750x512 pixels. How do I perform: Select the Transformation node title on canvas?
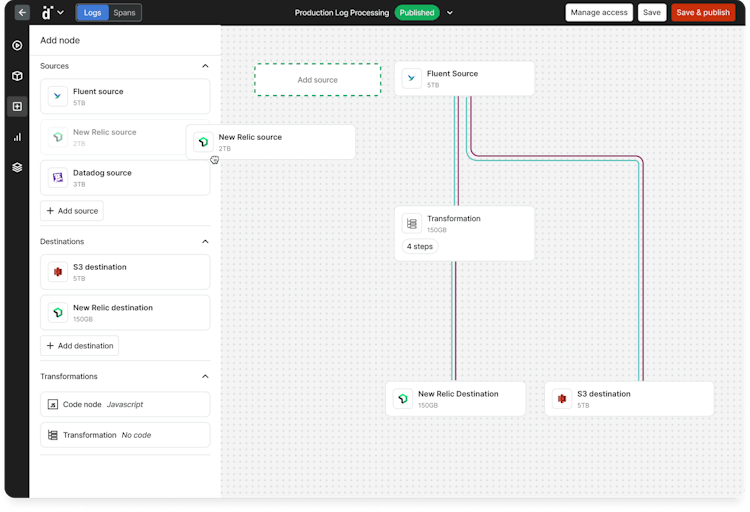coord(454,219)
